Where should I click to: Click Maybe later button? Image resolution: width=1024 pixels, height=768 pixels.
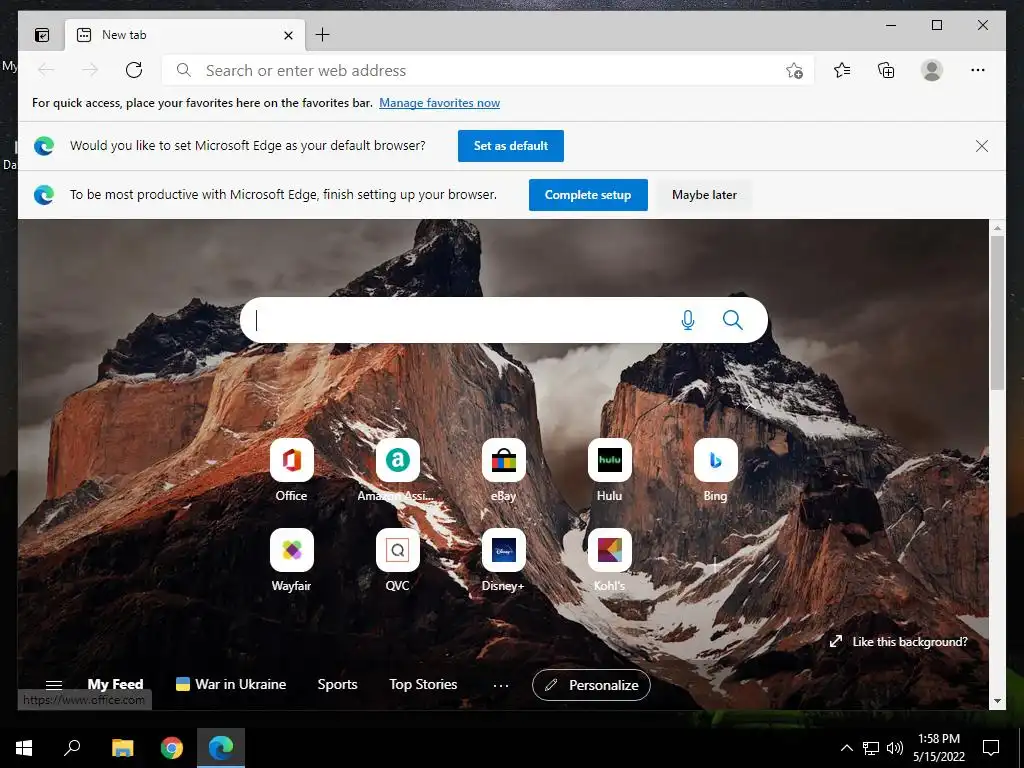(x=704, y=195)
